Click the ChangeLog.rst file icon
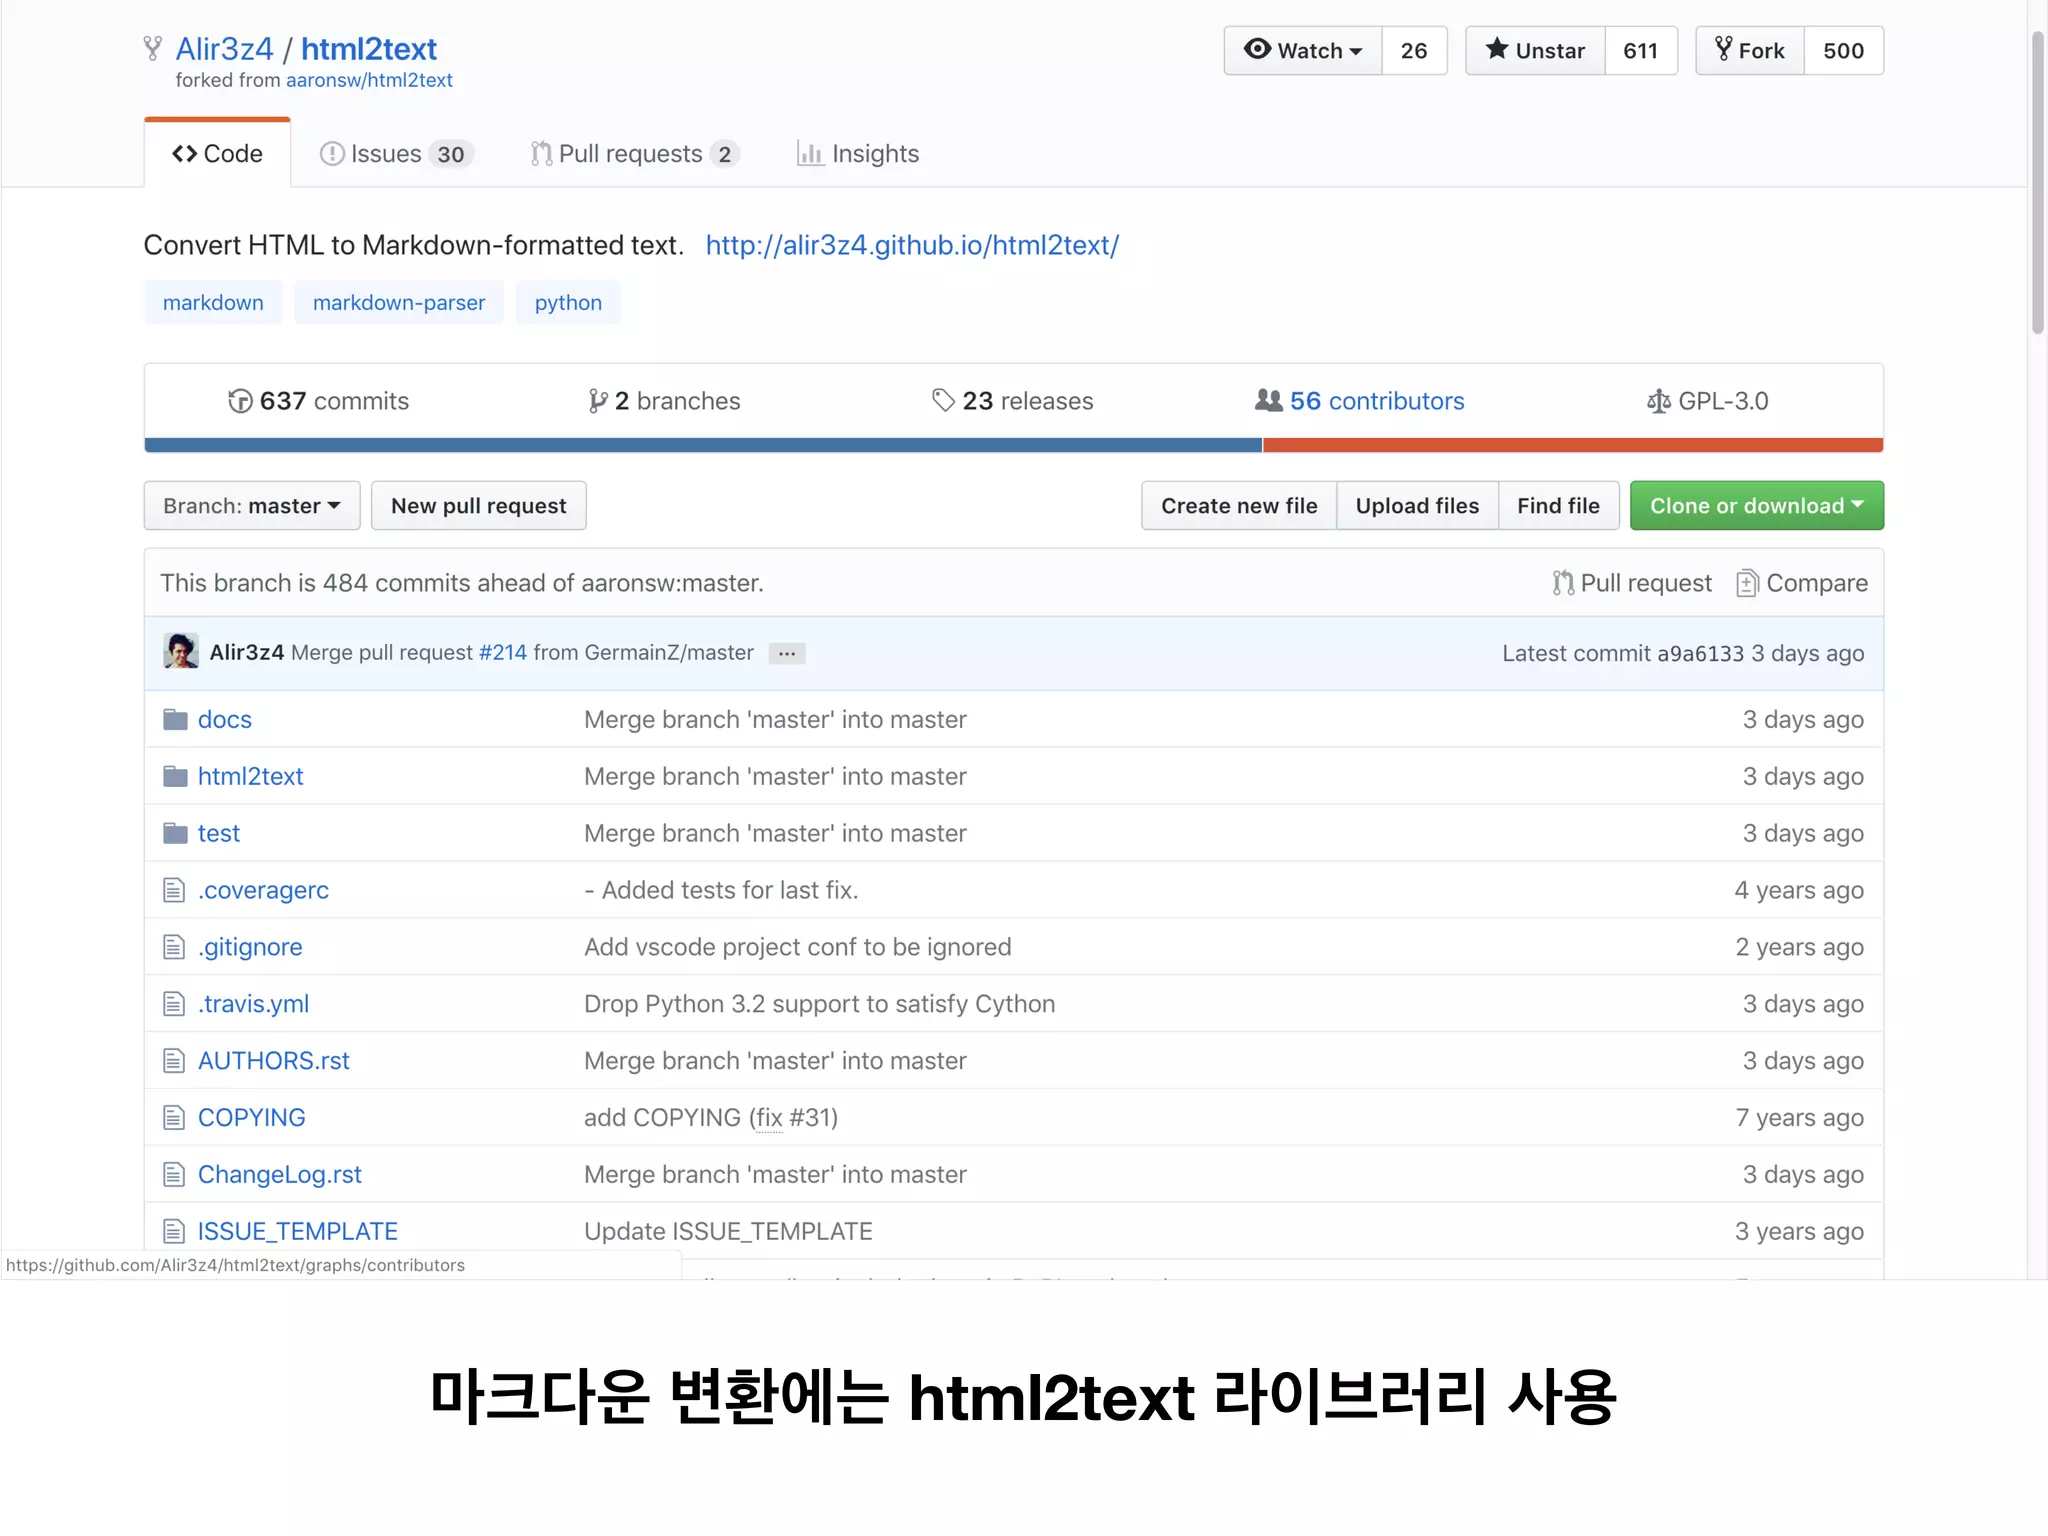 [x=174, y=1175]
